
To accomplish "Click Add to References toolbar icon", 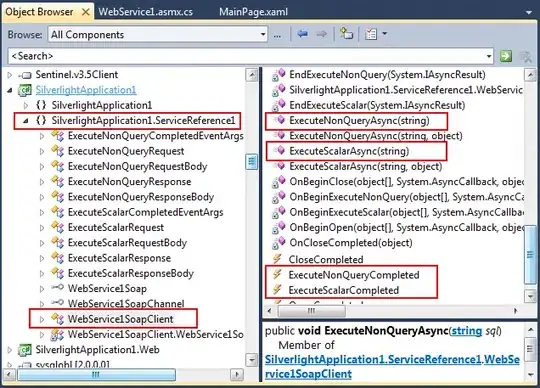I will [x=346, y=34].
